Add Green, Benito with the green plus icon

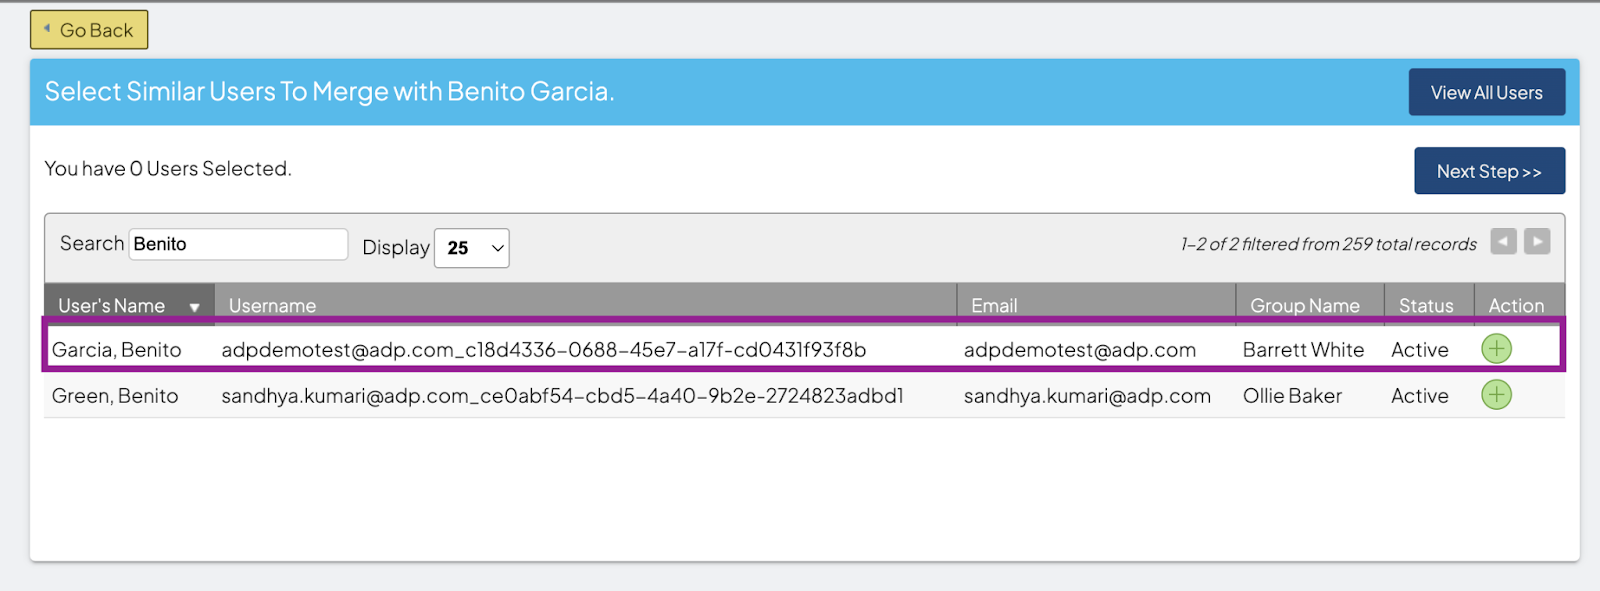1496,395
